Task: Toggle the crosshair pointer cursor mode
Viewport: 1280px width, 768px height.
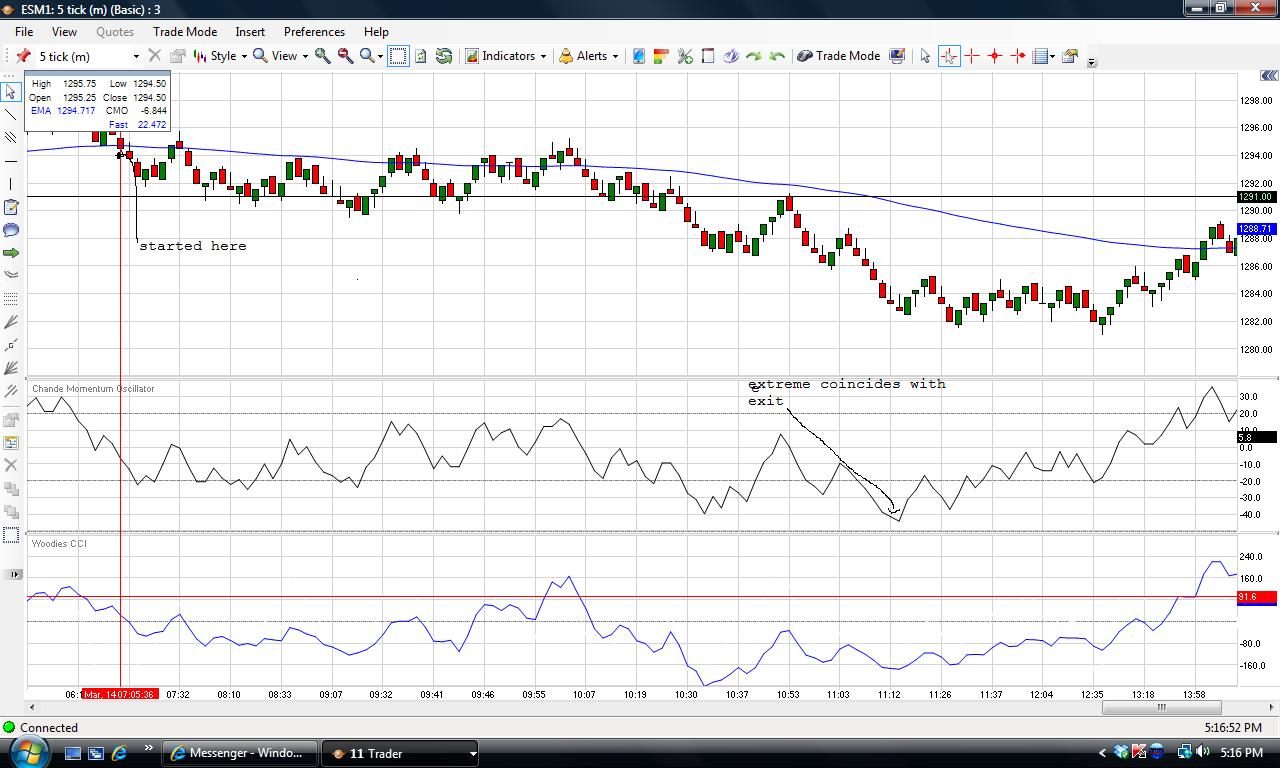Action: pos(948,56)
